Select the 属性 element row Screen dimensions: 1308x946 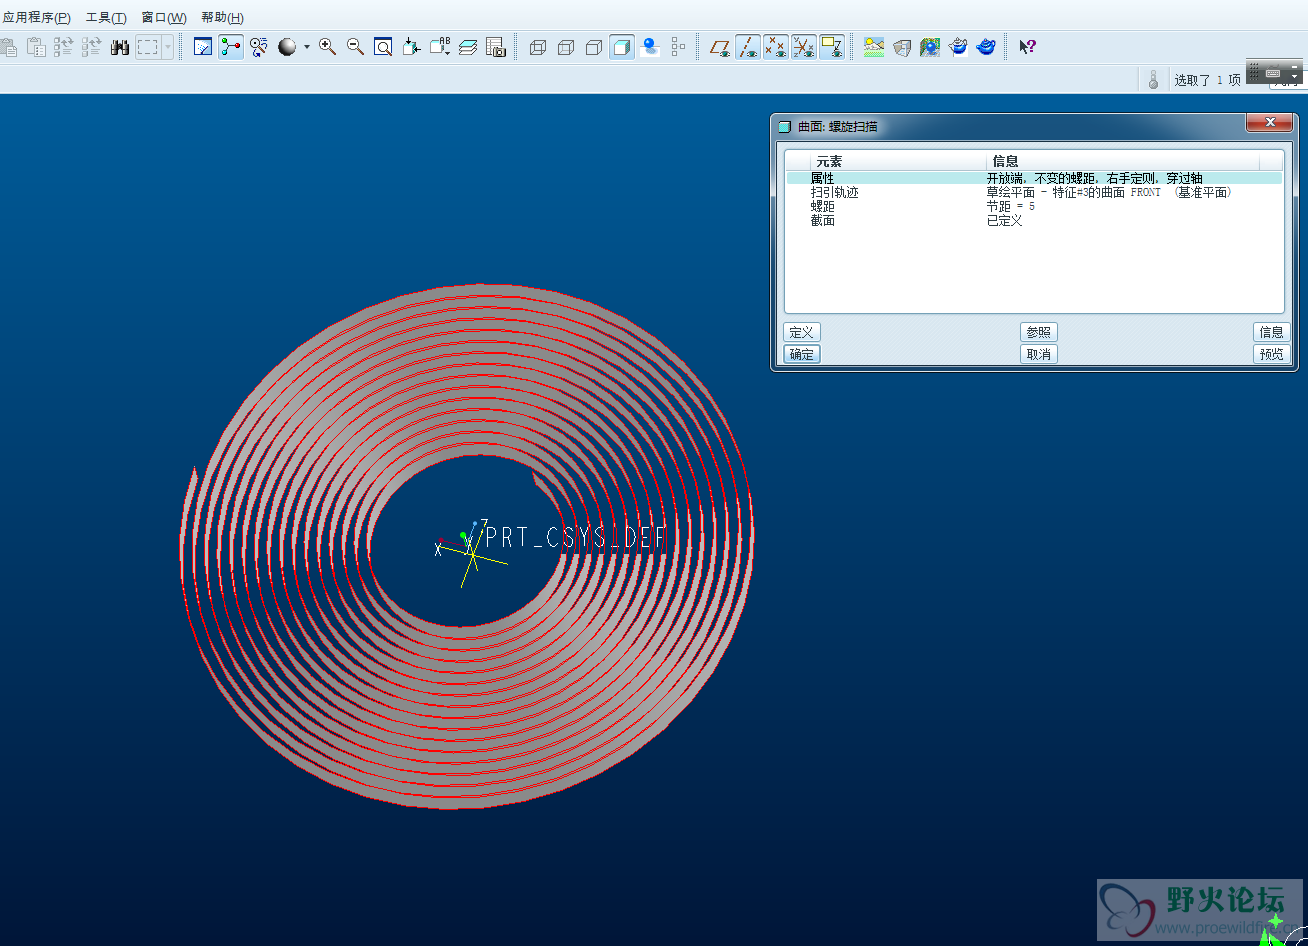1034,178
